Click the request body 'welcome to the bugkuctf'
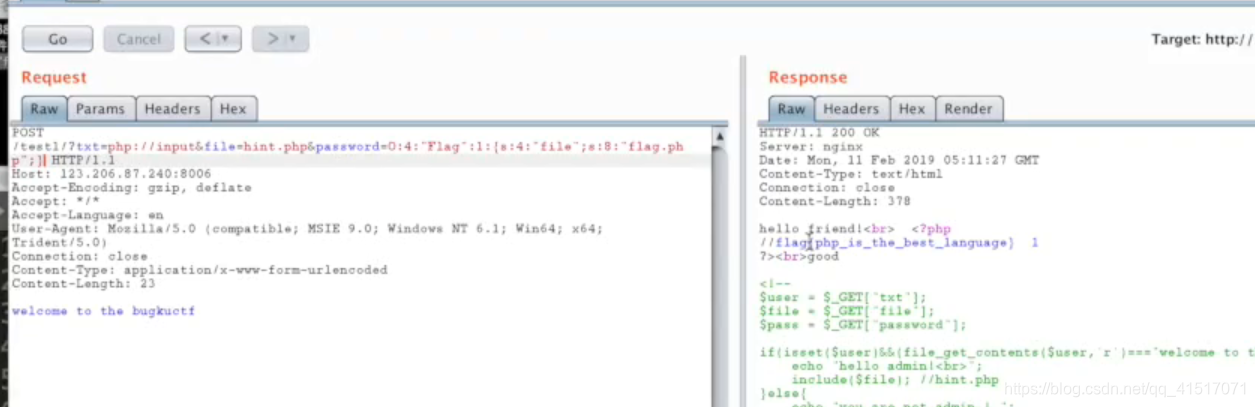The height and width of the screenshot is (407, 1255). (104, 311)
